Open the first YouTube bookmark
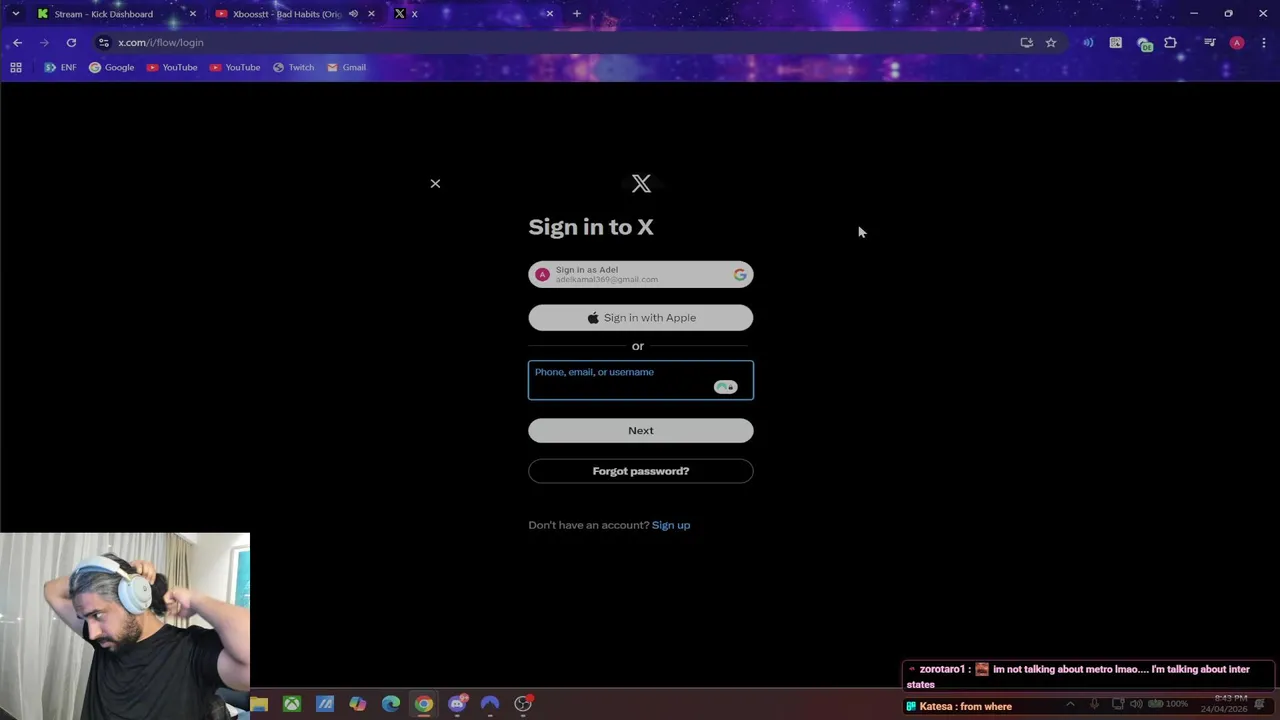 coord(172,68)
